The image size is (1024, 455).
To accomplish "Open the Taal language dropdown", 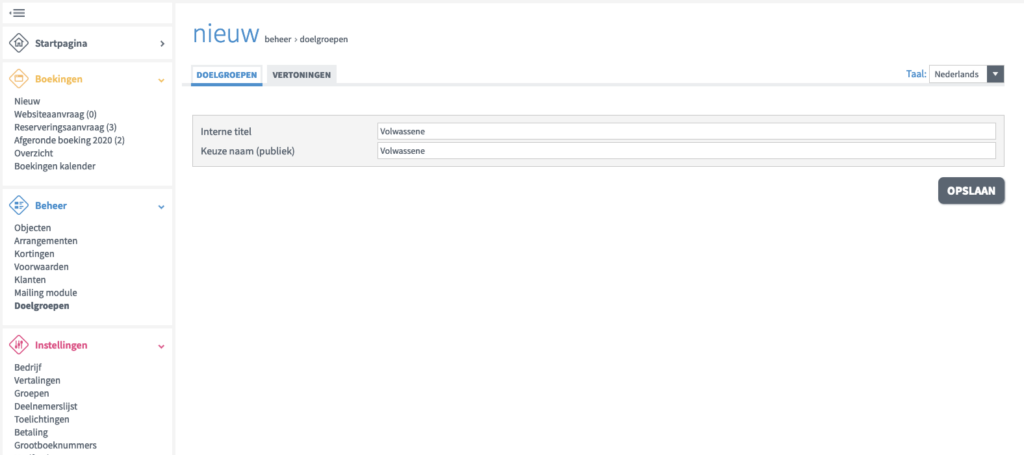I will pos(966,74).
